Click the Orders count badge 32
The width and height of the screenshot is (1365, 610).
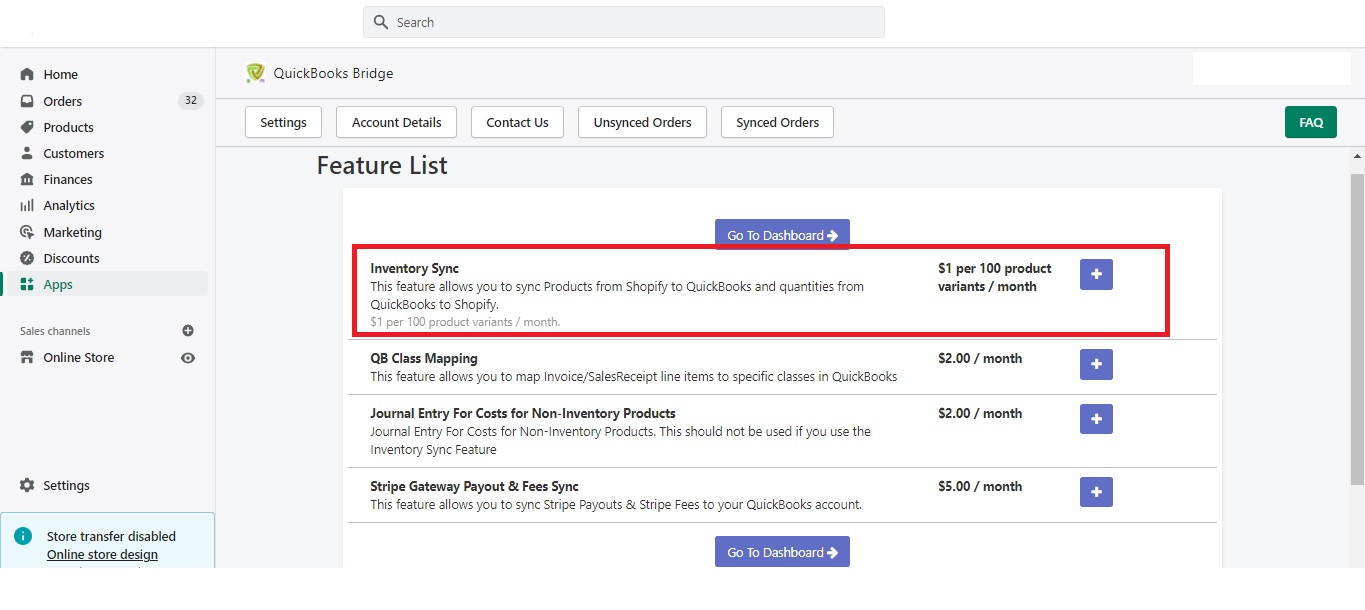tap(190, 100)
